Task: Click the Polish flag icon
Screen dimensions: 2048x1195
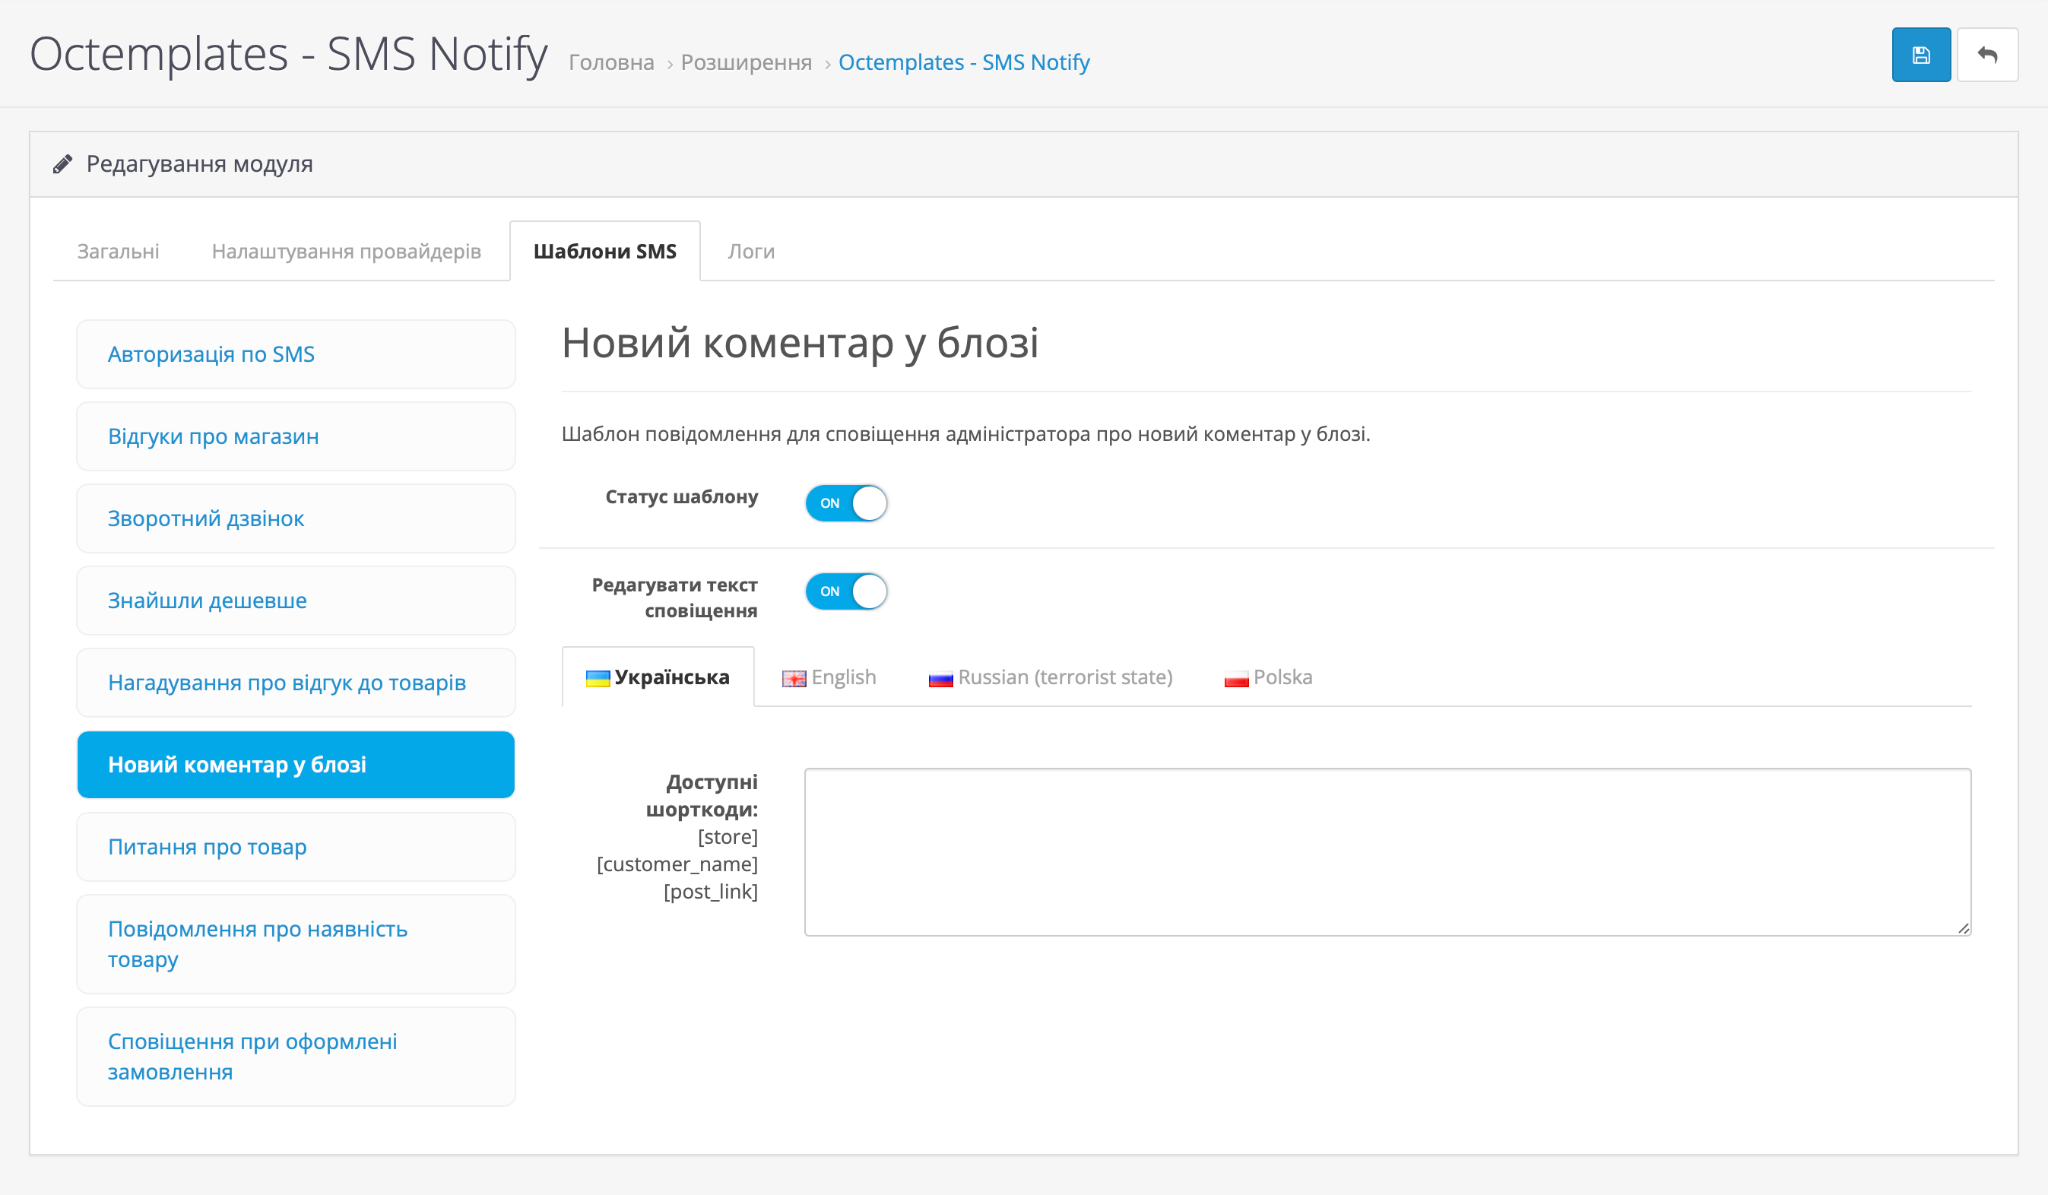Action: point(1236,679)
